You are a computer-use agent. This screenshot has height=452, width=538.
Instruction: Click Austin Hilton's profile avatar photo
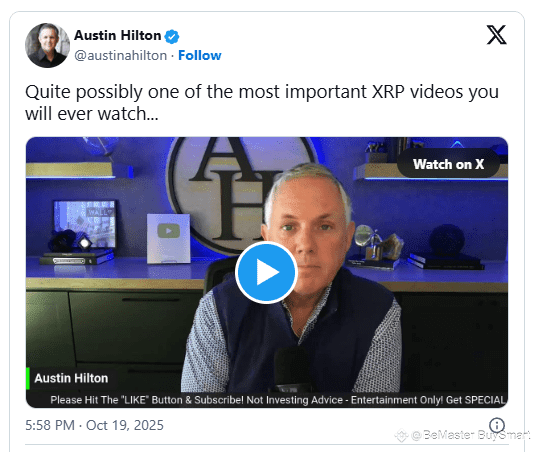47,45
